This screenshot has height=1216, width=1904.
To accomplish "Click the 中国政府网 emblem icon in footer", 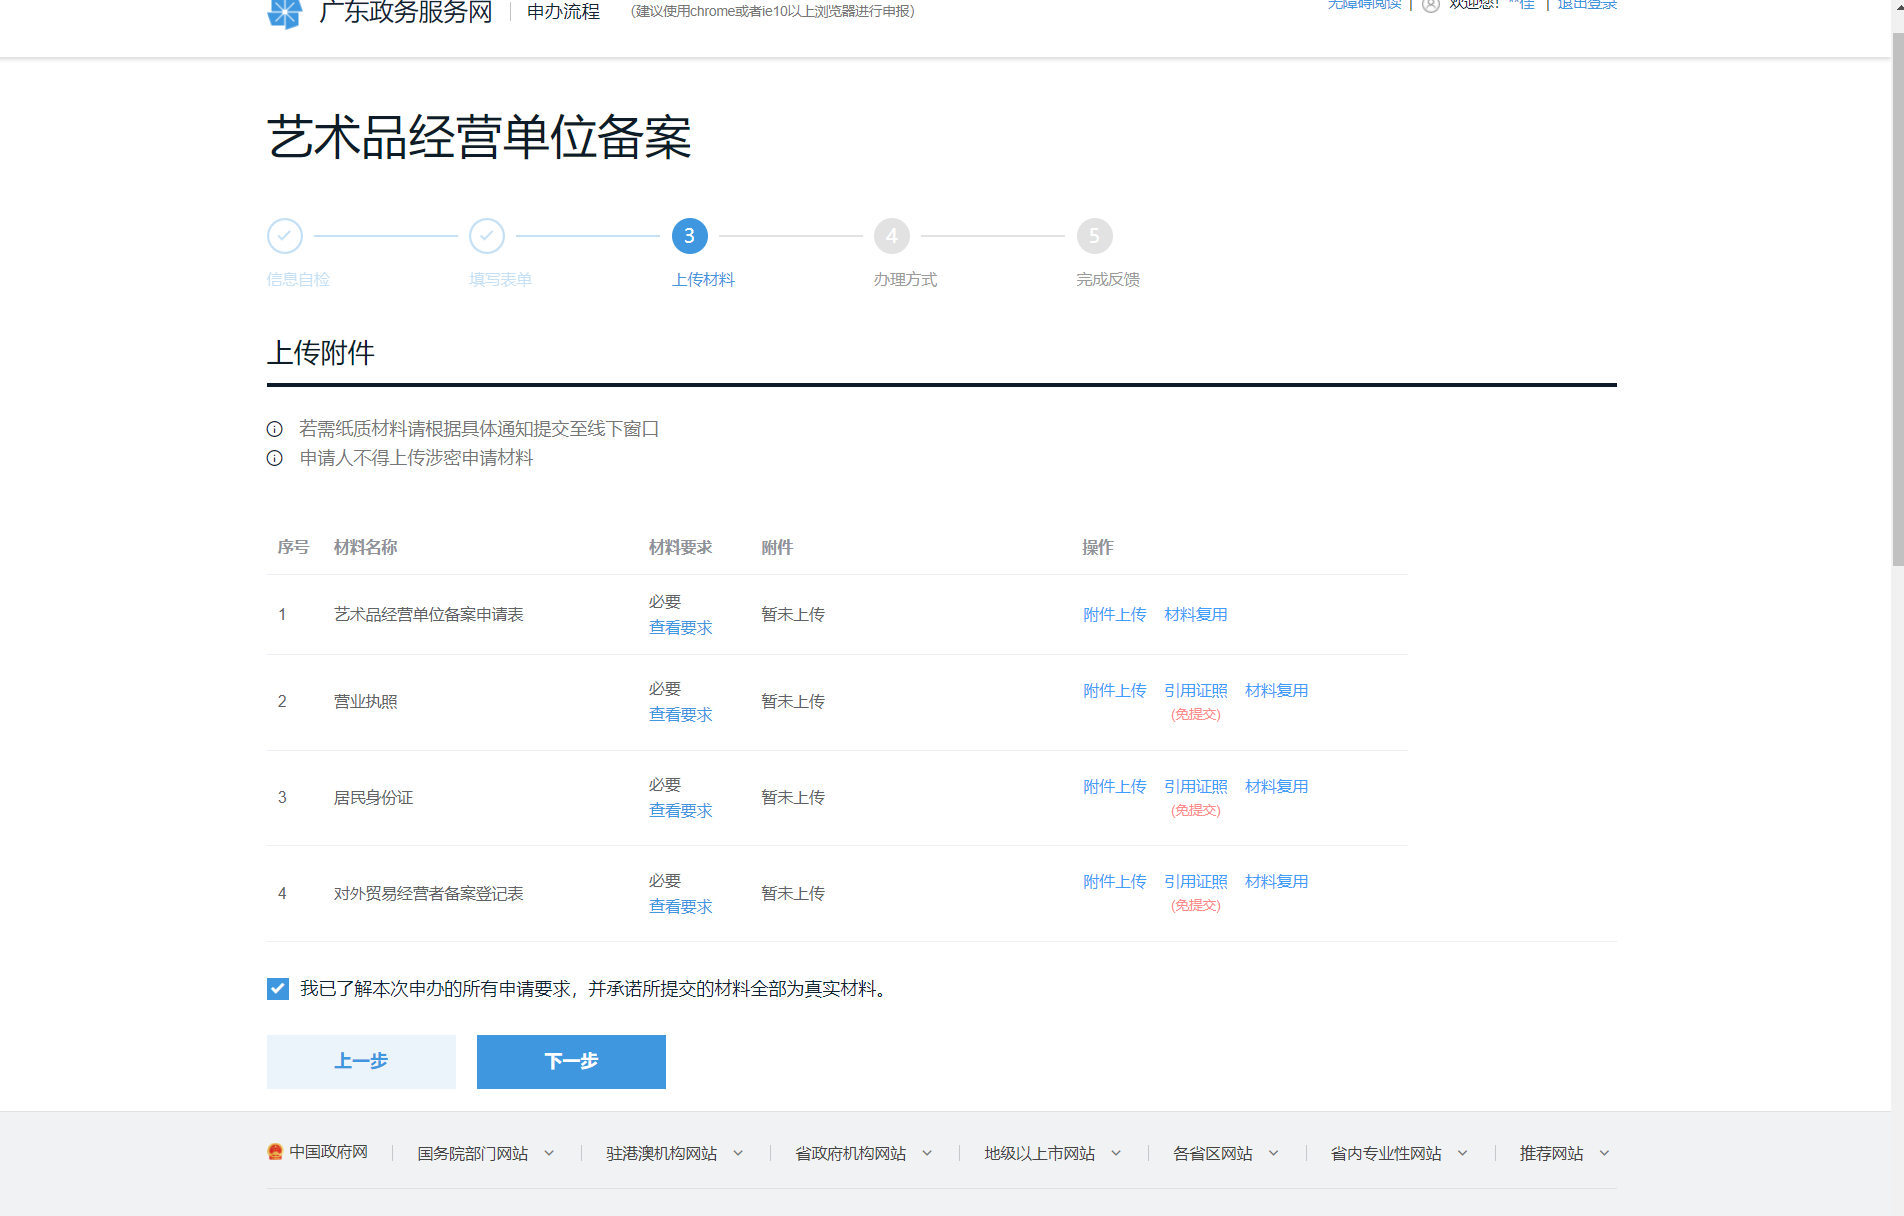I will pos(275,1152).
